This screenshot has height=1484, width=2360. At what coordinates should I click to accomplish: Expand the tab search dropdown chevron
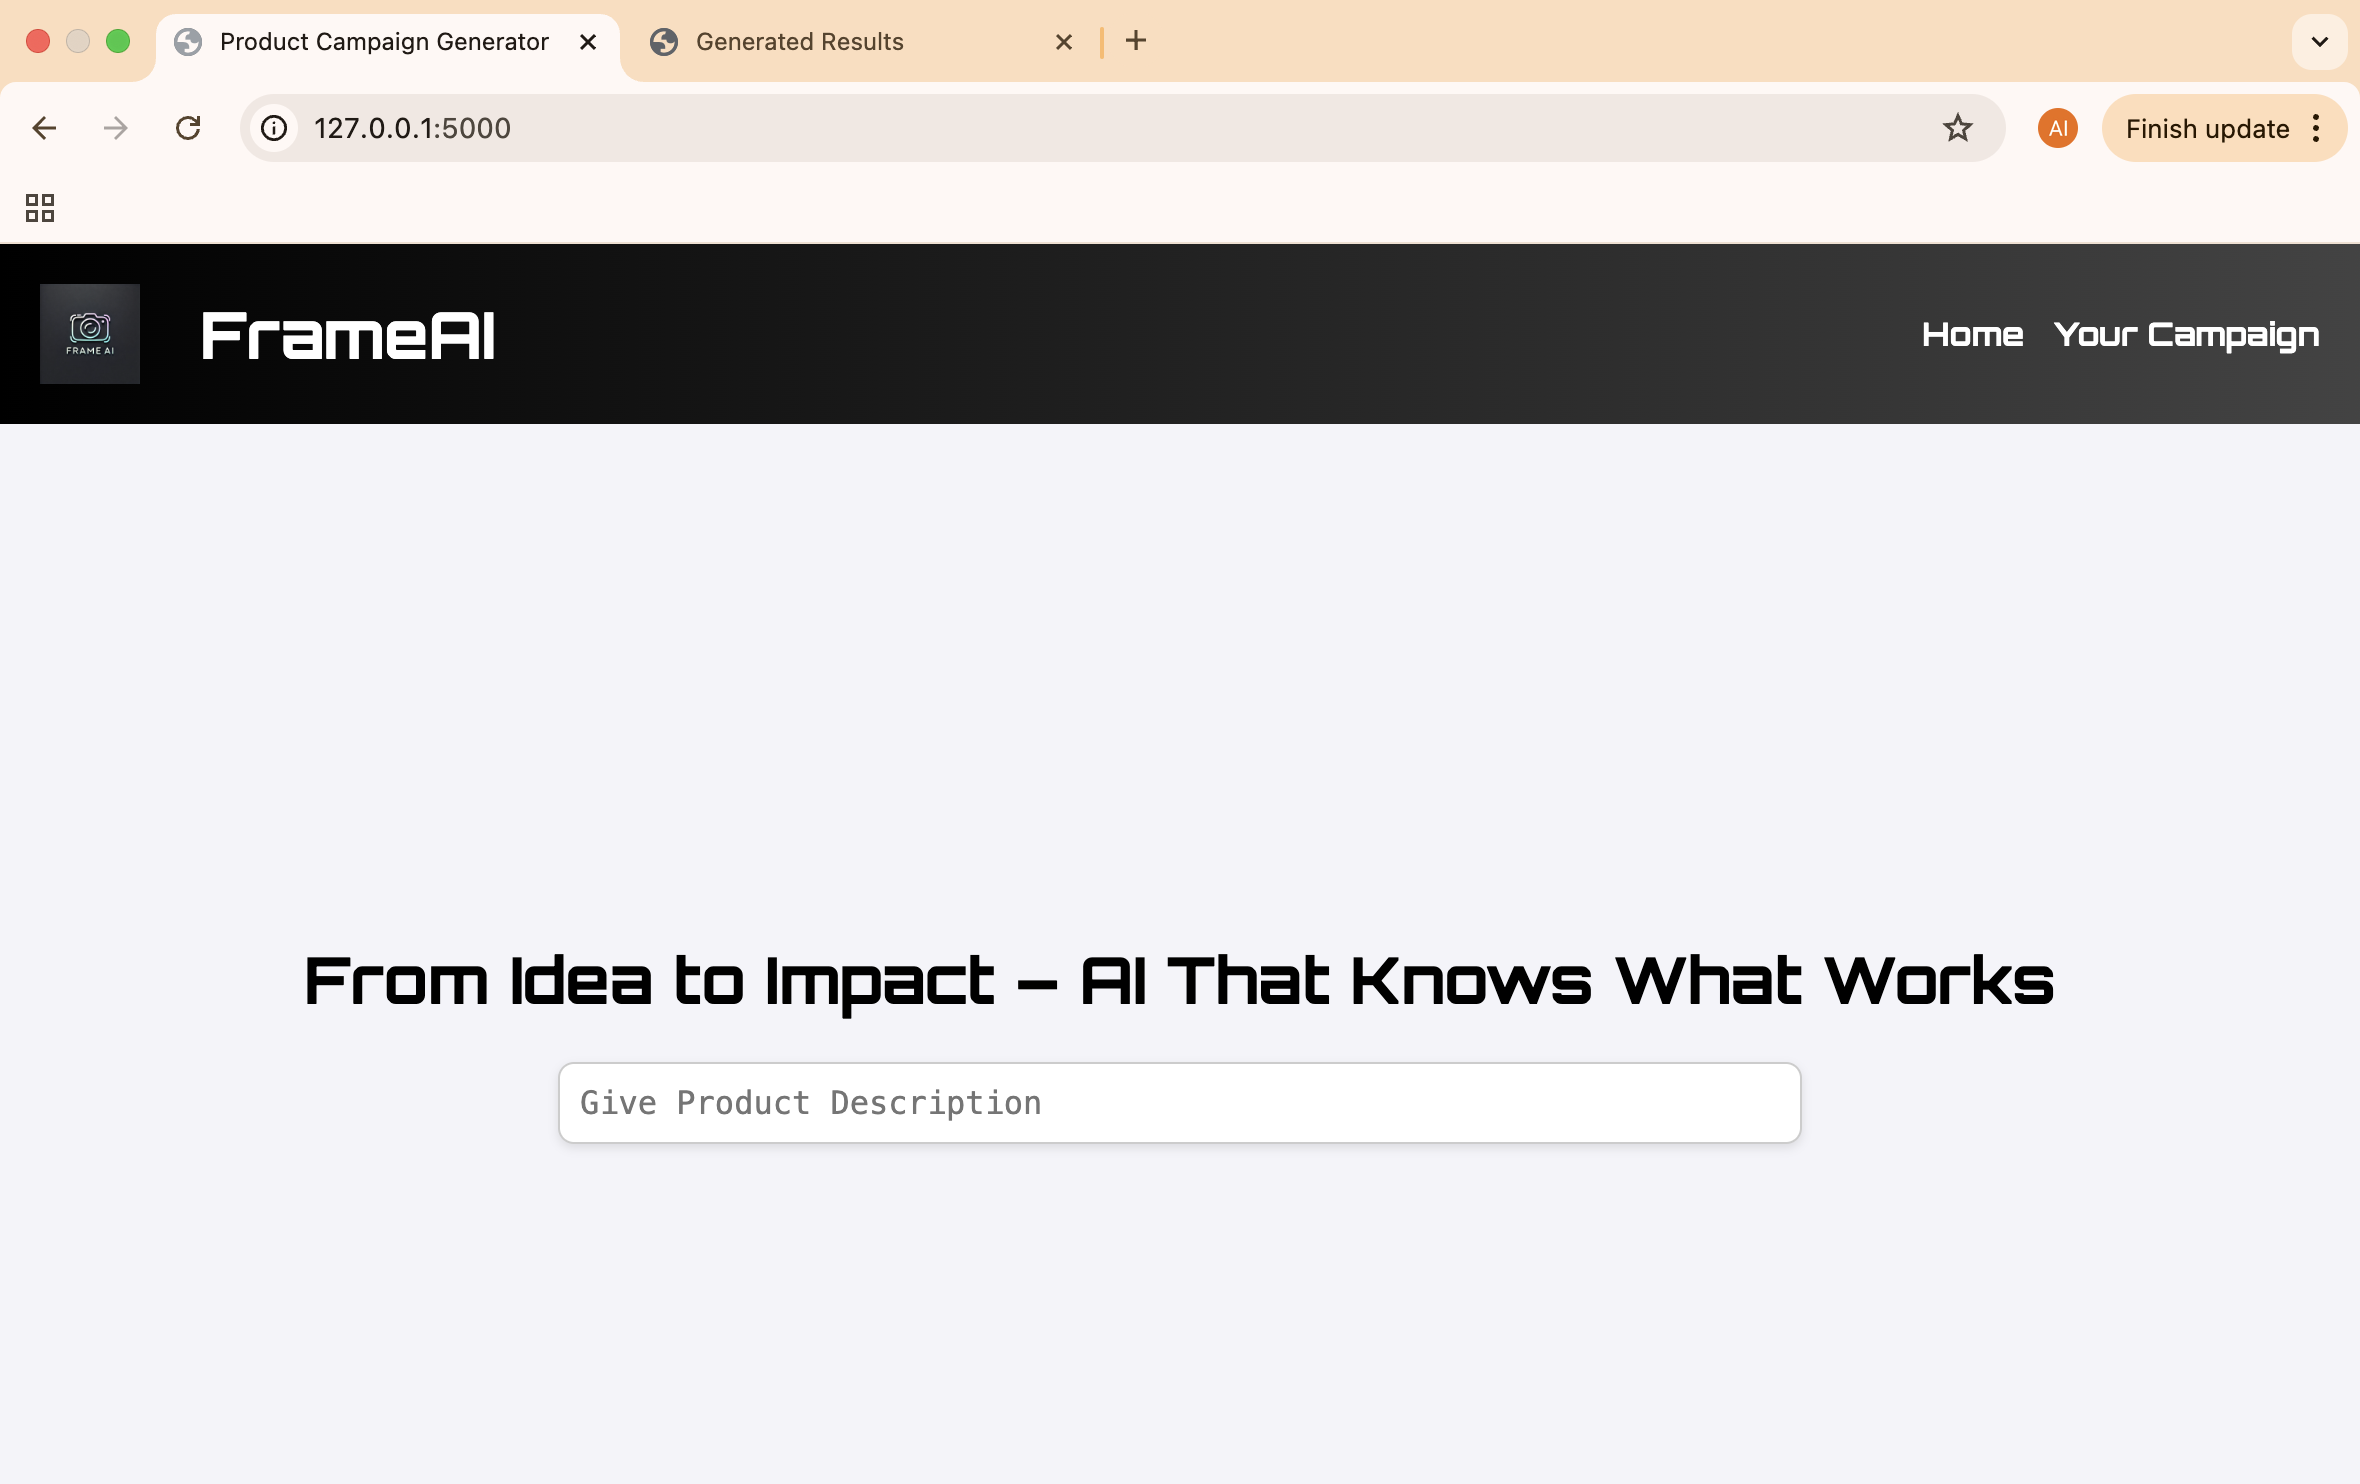pos(2319,42)
